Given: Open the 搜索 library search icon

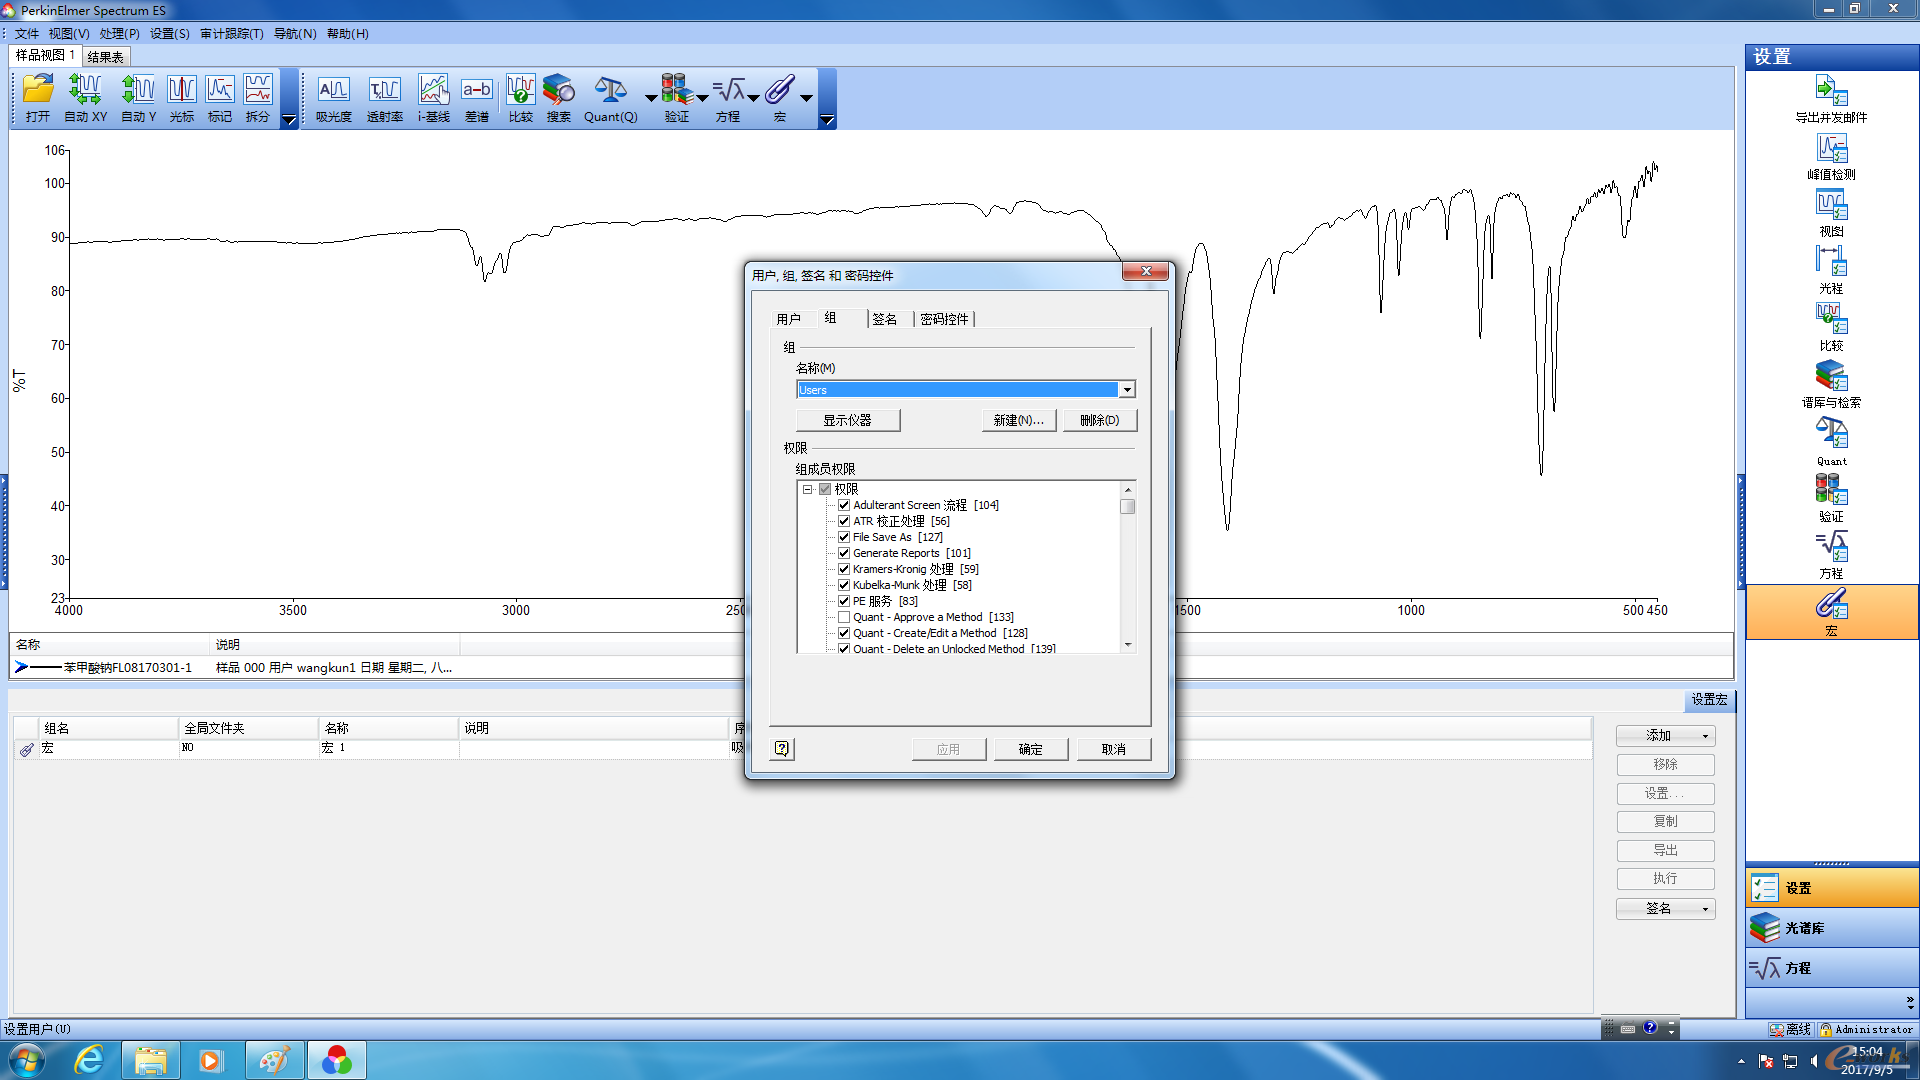Looking at the screenshot, I should click(x=558, y=98).
